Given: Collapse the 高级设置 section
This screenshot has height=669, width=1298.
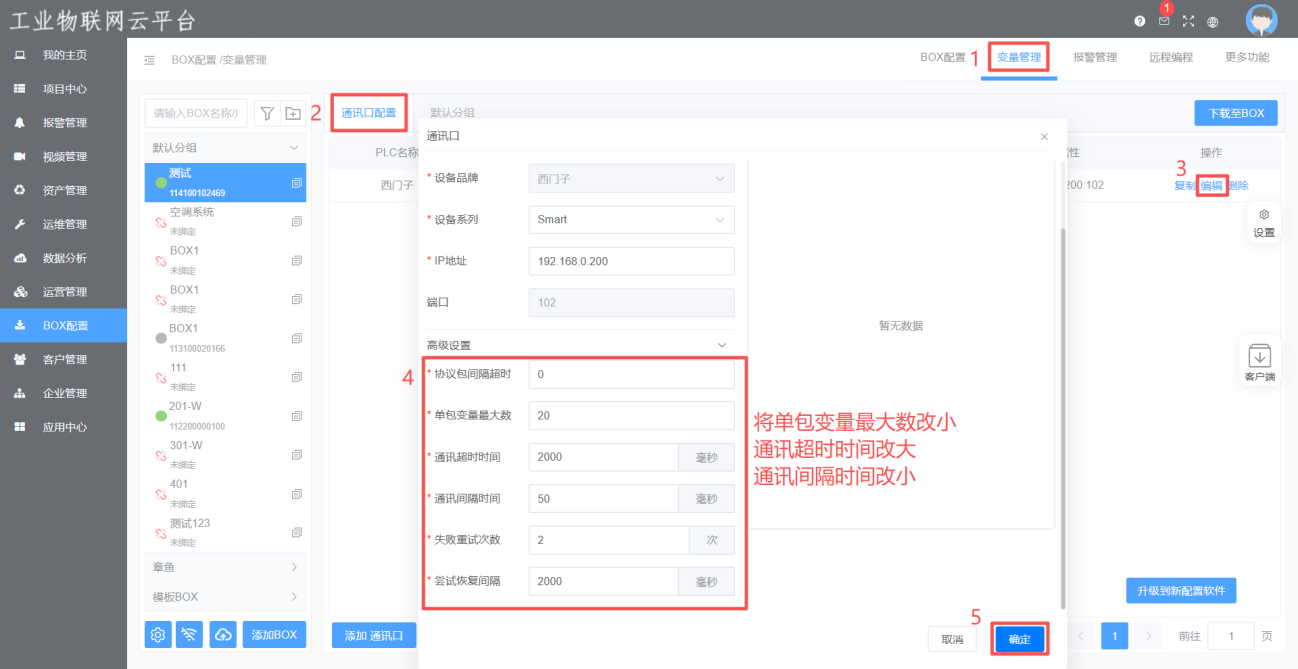Looking at the screenshot, I should [x=723, y=345].
